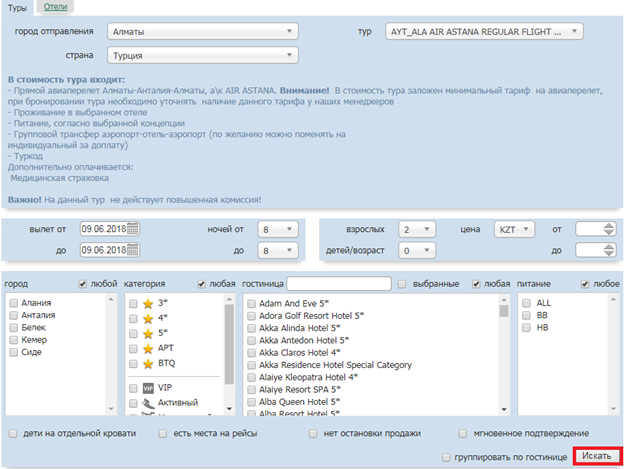Check the HB meal plan checkbox
The width and height of the screenshot is (624, 469).
pyautogui.click(x=526, y=328)
